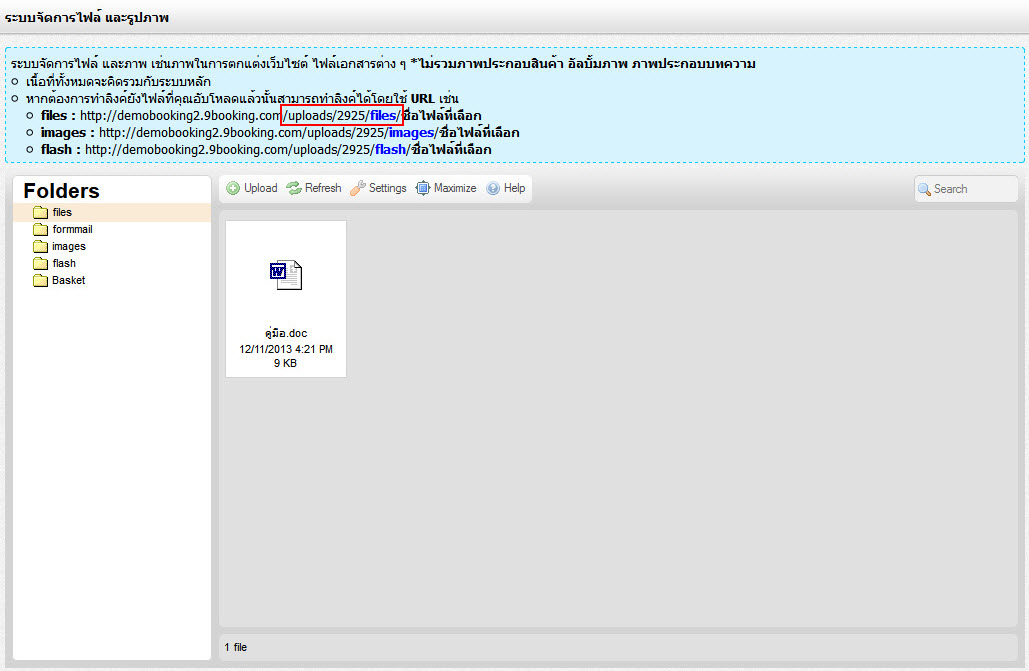Image resolution: width=1029 pixels, height=671 pixels.
Task: Open Settings via the wrench icon
Action: tap(357, 188)
